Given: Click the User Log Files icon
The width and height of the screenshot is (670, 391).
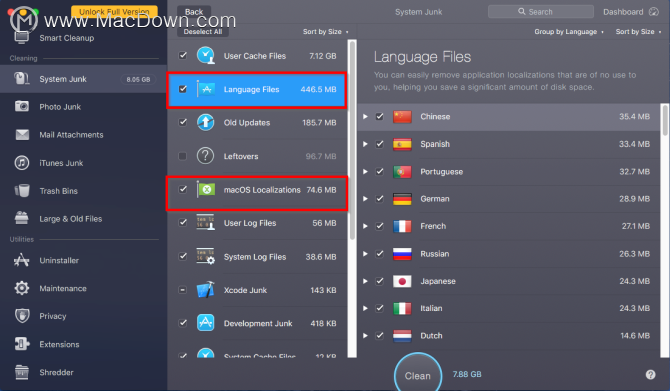Looking at the screenshot, I should pyautogui.click(x=206, y=223).
